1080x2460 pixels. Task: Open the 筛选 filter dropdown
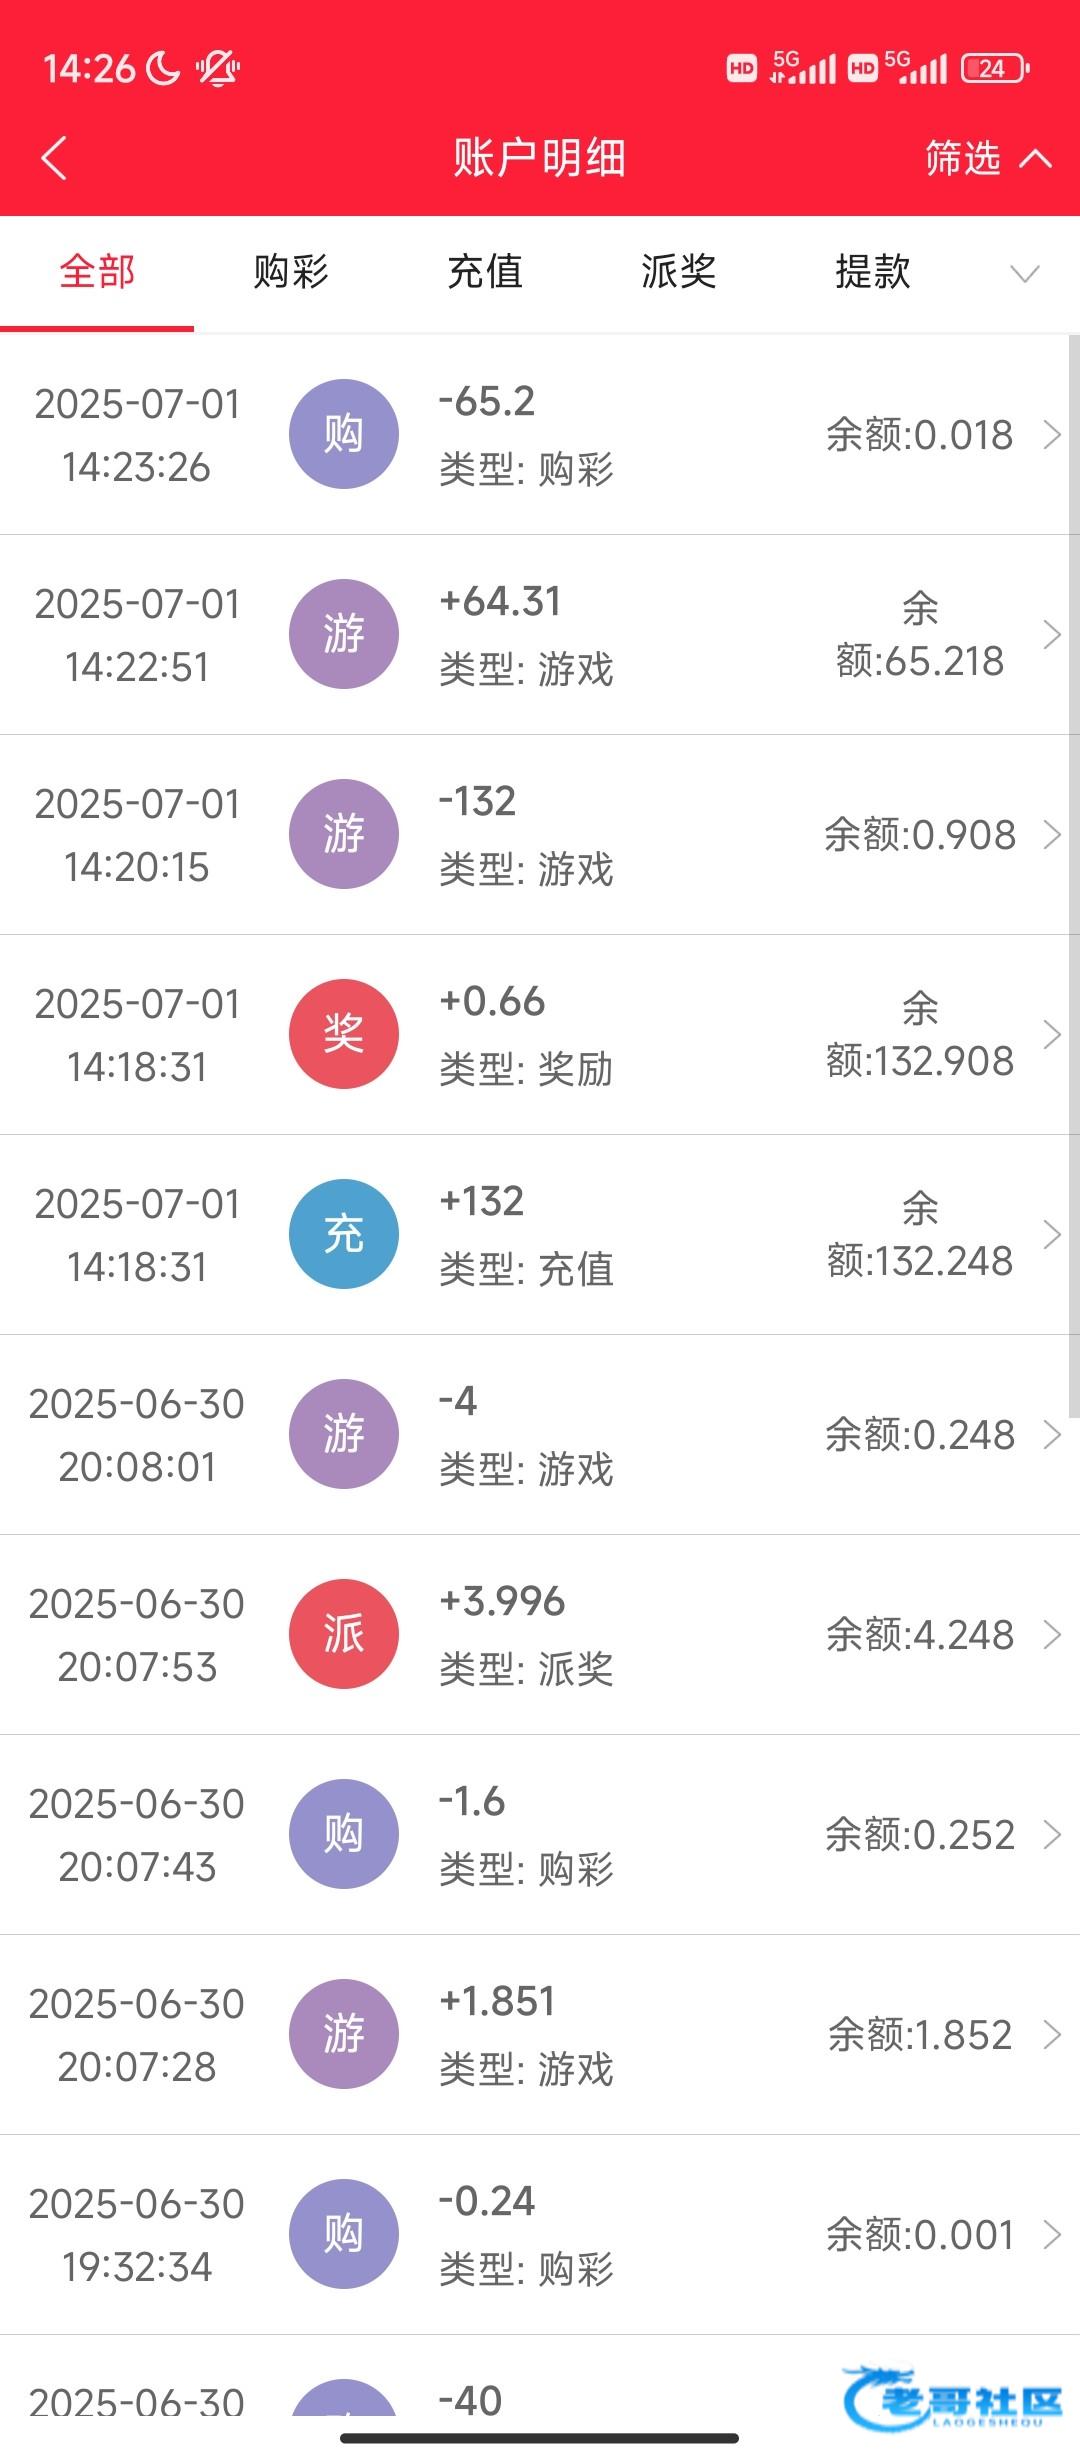pyautogui.click(x=986, y=159)
